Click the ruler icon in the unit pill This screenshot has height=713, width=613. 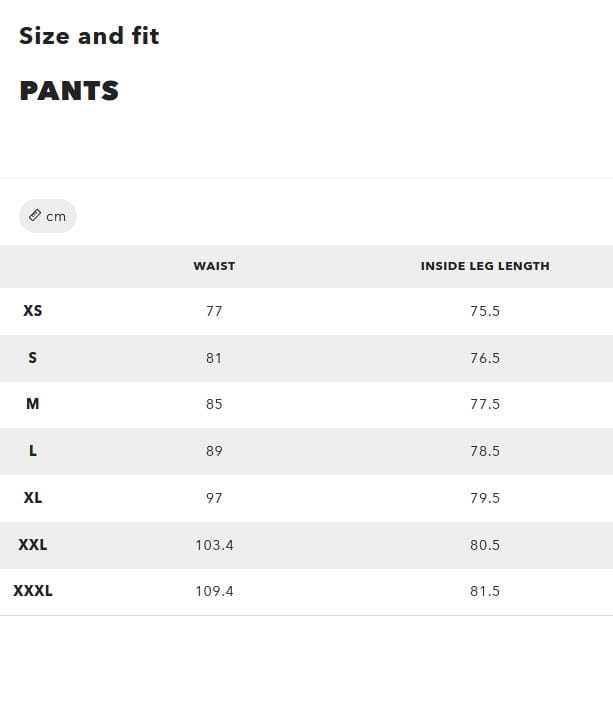click(x=35, y=216)
